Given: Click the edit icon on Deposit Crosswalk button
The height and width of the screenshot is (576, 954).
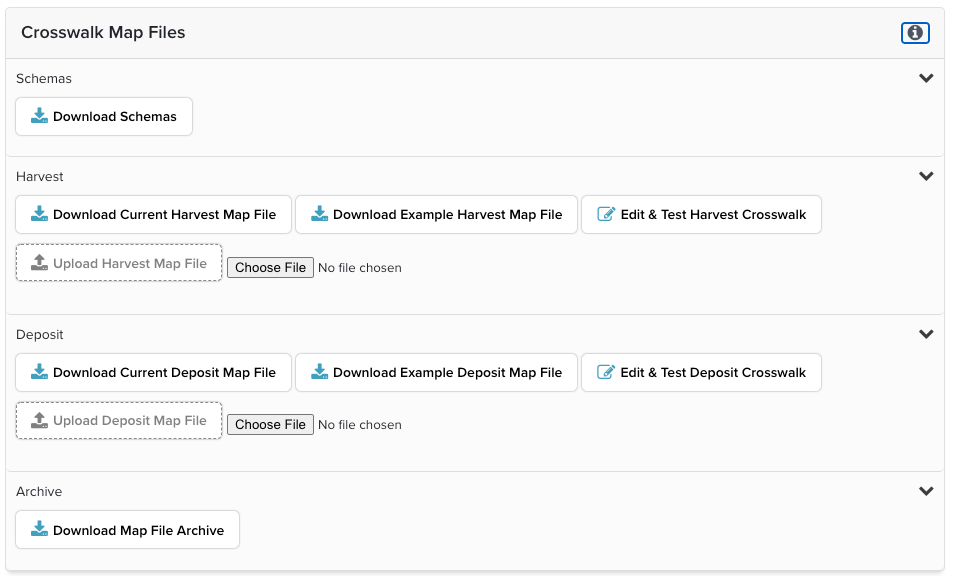Looking at the screenshot, I should point(605,373).
